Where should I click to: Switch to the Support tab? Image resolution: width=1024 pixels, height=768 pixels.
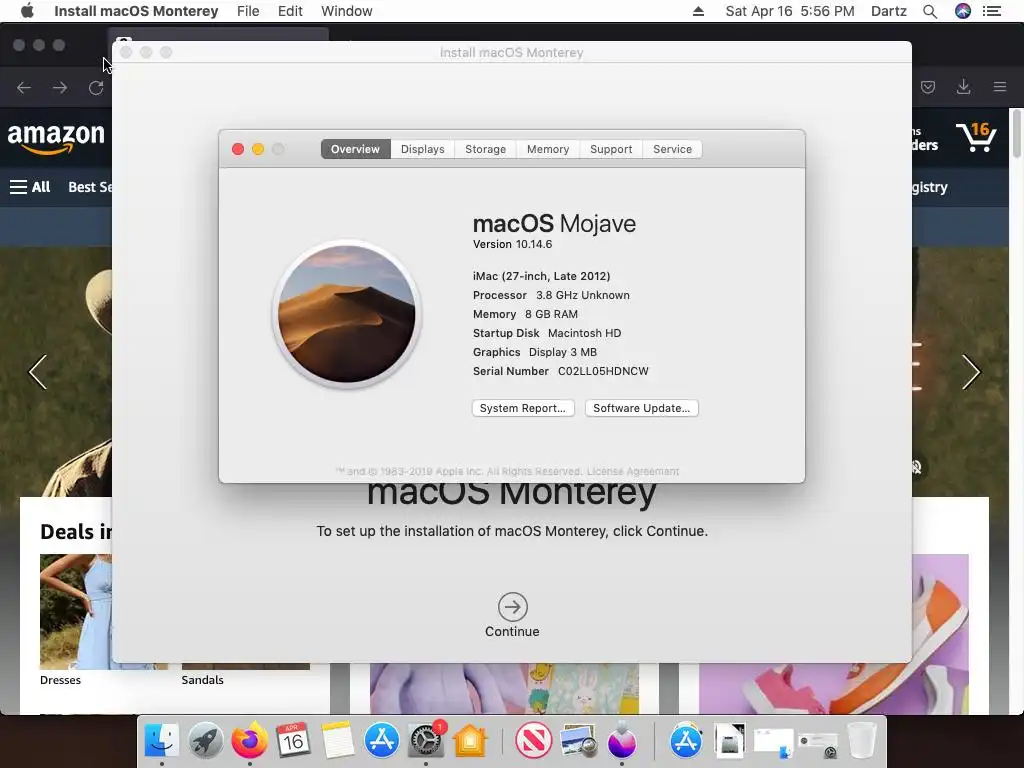[x=611, y=149]
